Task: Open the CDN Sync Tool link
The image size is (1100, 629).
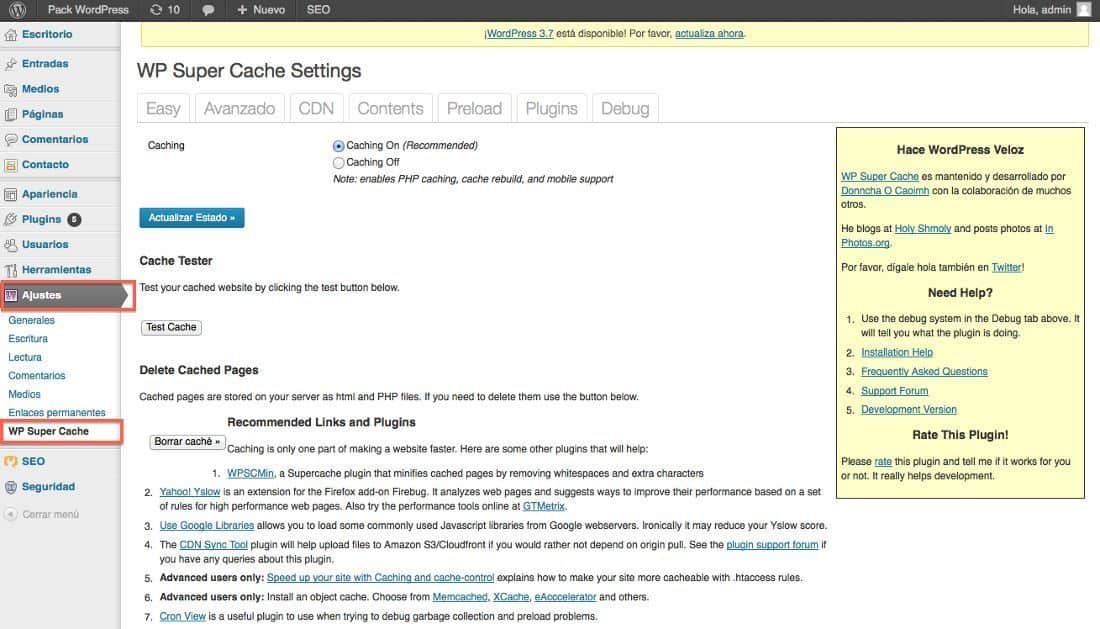Action: (213, 545)
